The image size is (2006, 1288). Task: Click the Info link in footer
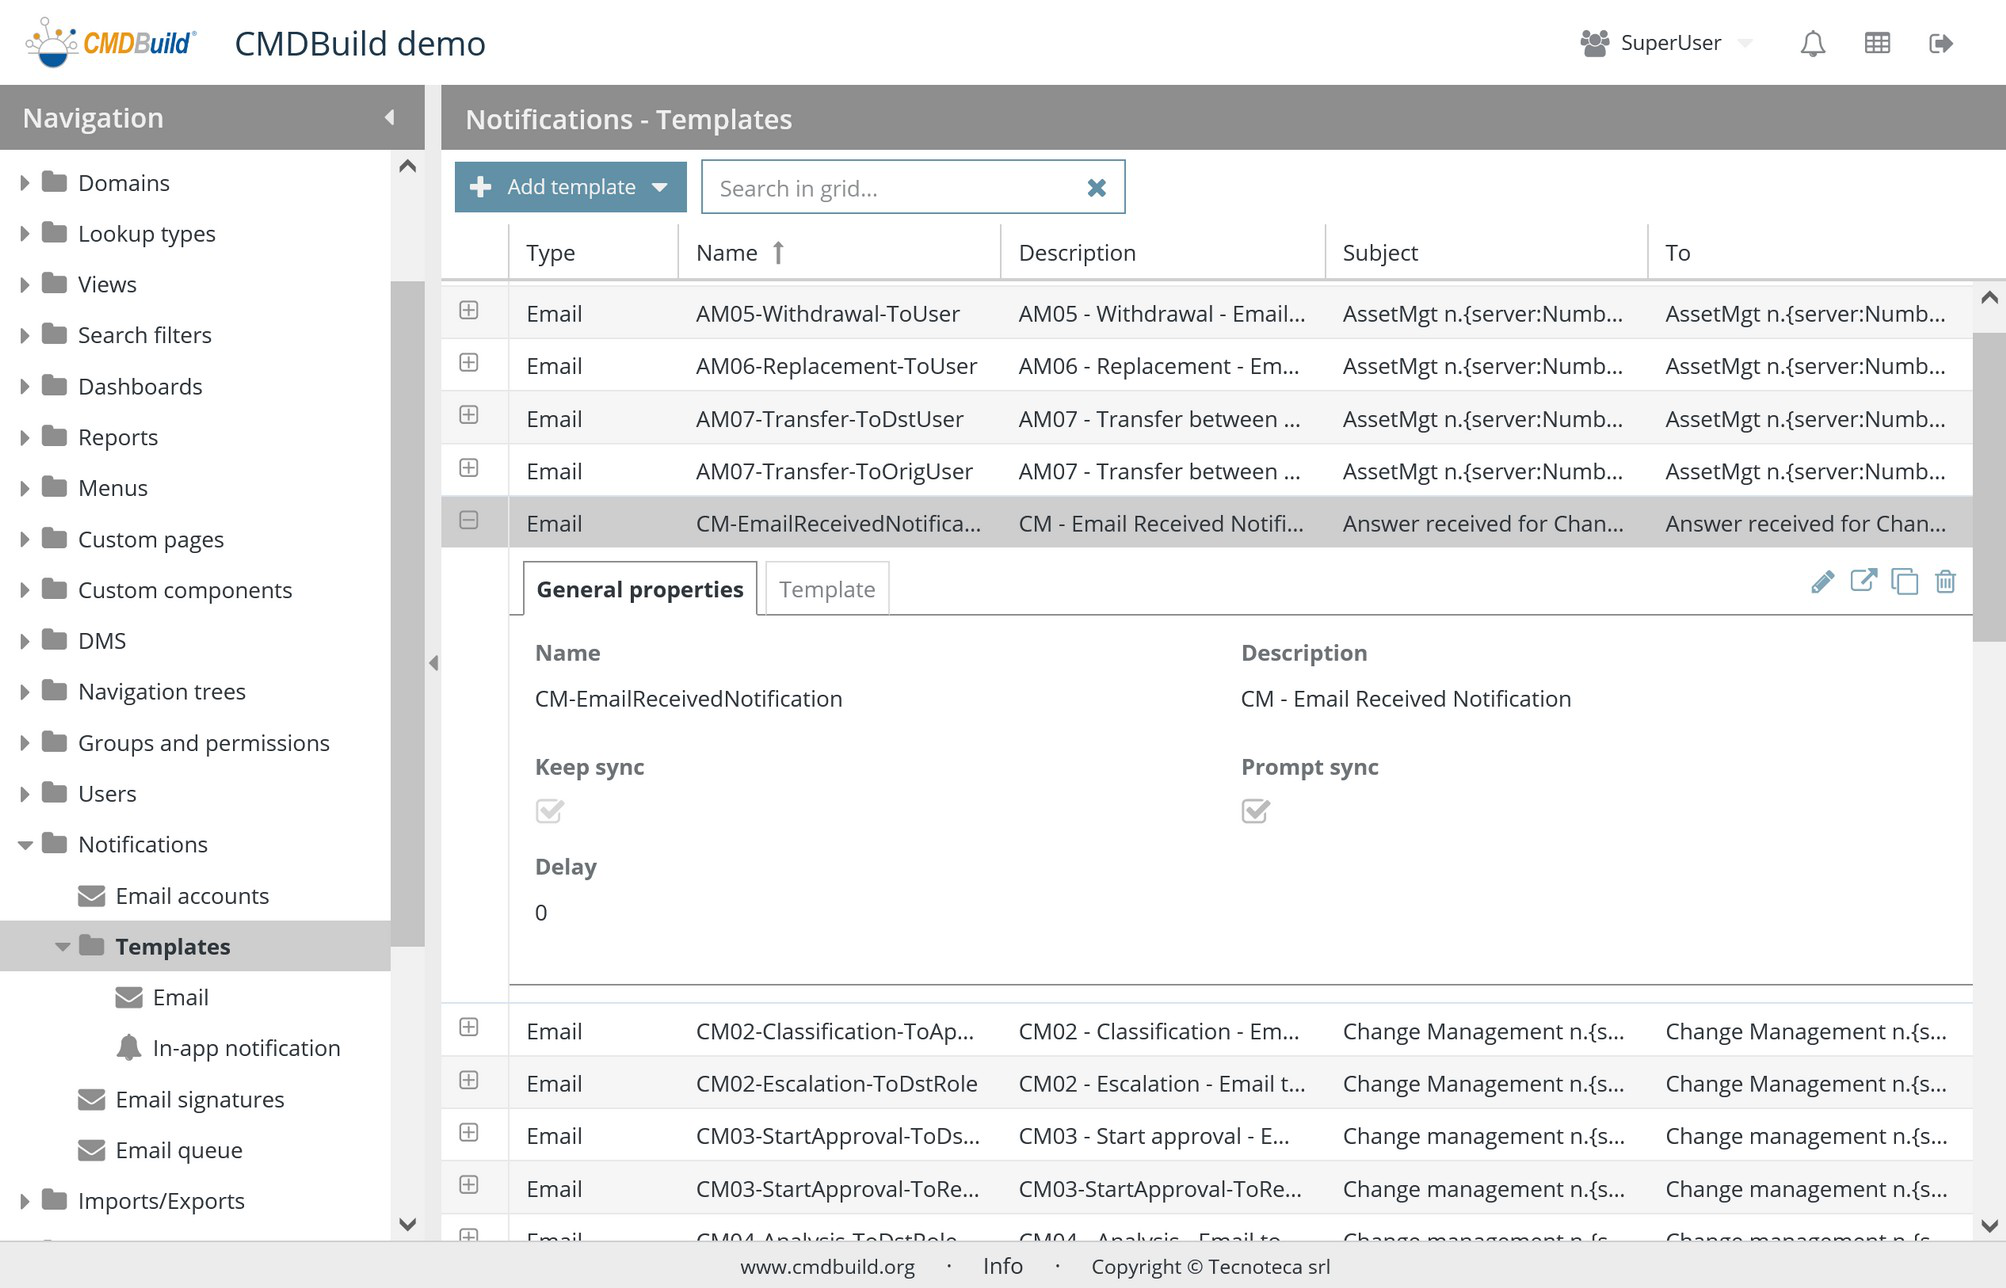(1002, 1266)
